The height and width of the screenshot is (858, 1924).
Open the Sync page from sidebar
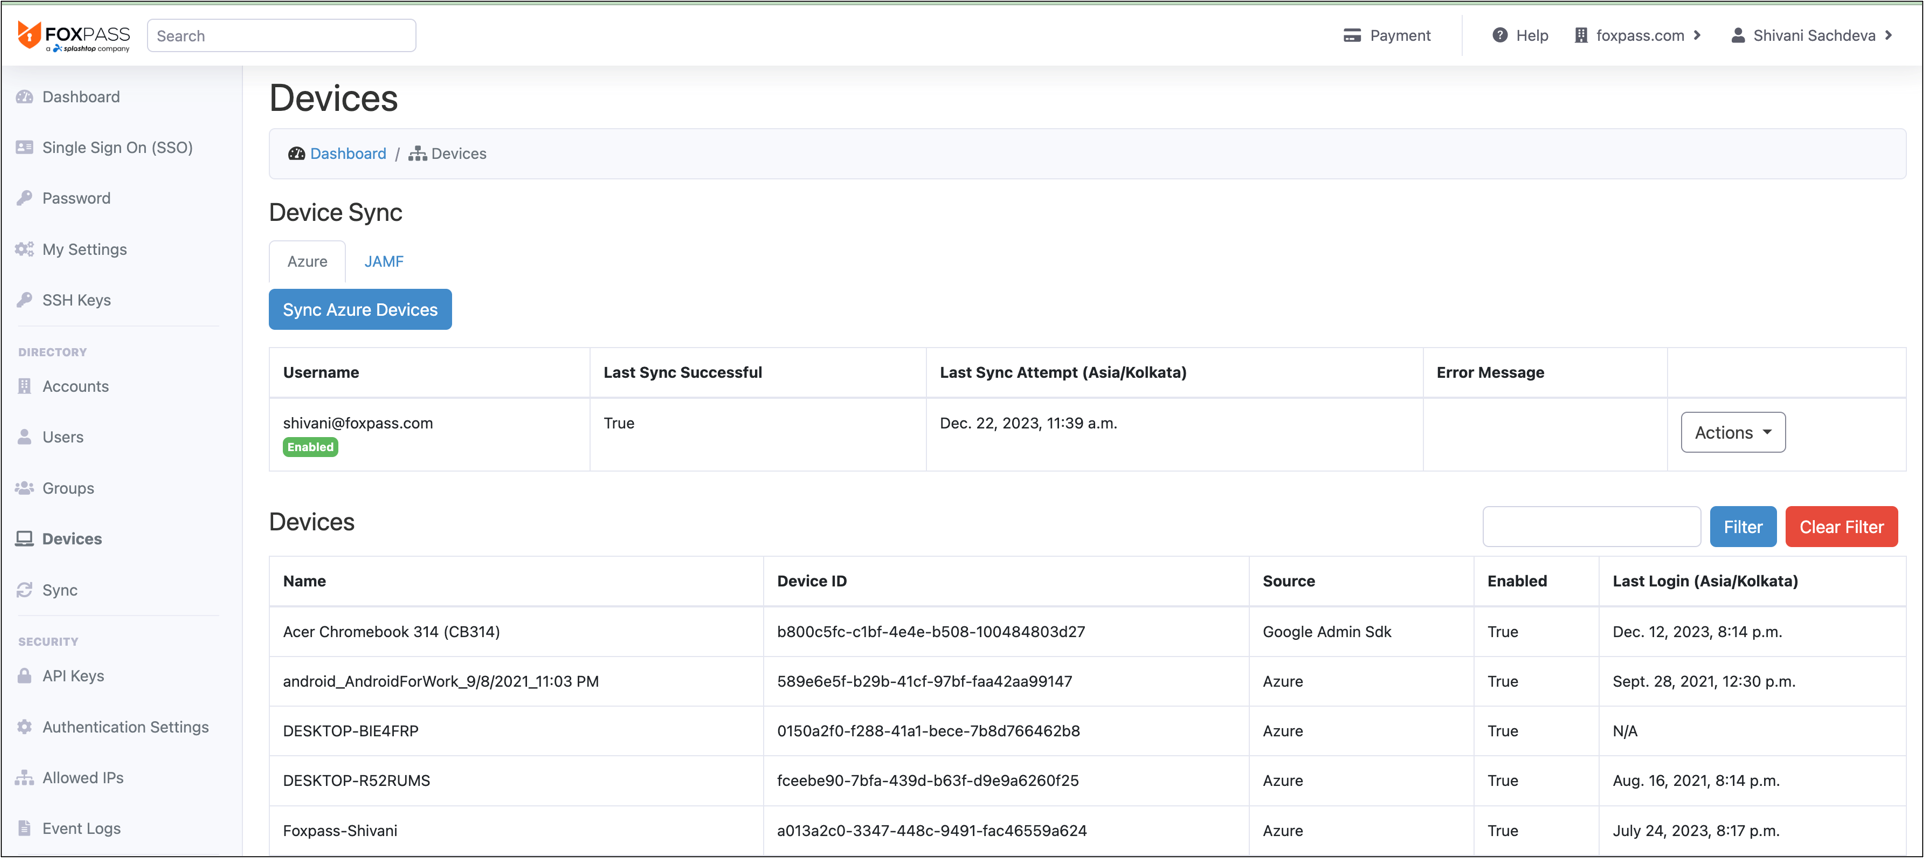coord(59,590)
